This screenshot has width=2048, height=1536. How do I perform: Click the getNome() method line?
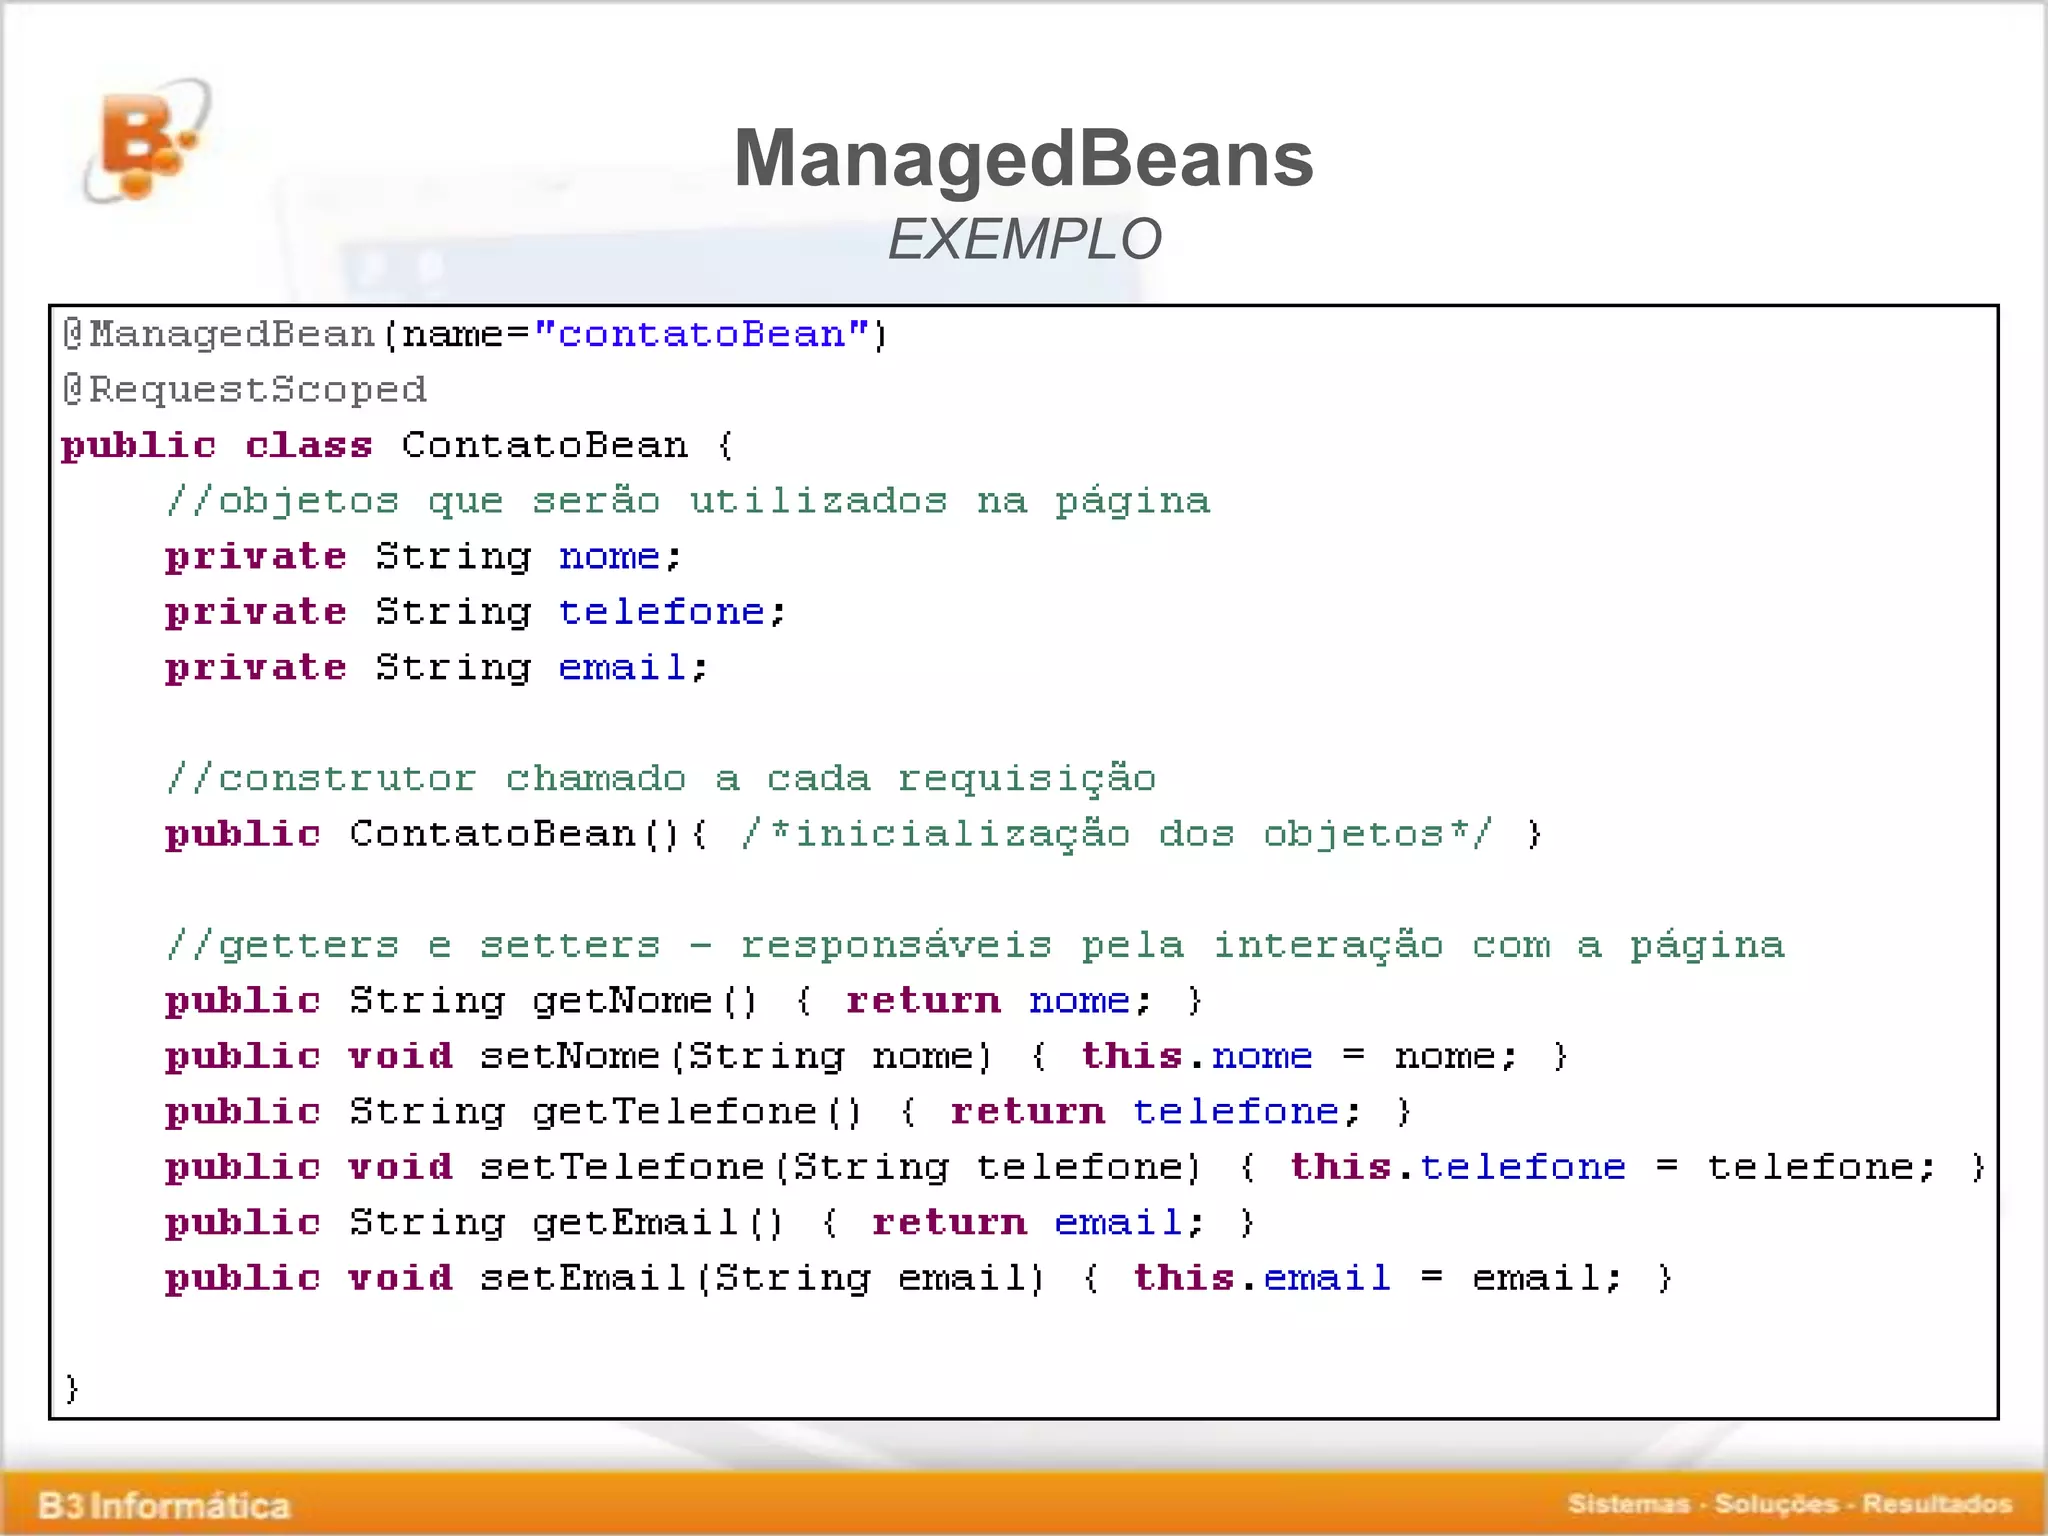point(685,1000)
